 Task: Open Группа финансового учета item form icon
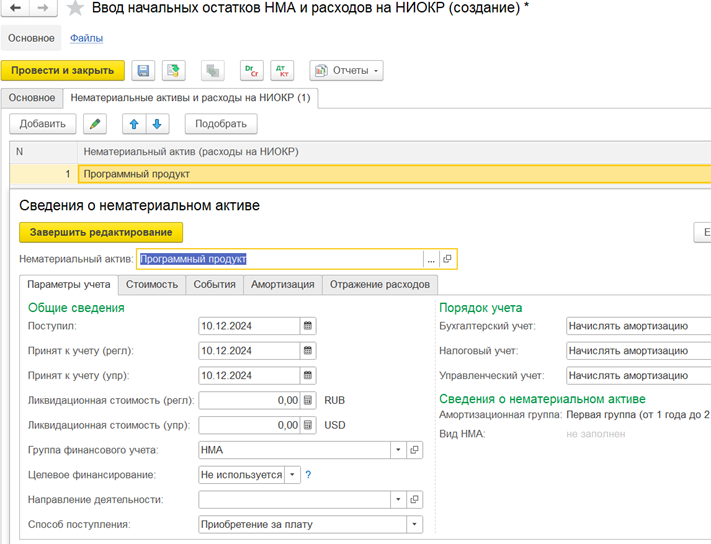(414, 450)
